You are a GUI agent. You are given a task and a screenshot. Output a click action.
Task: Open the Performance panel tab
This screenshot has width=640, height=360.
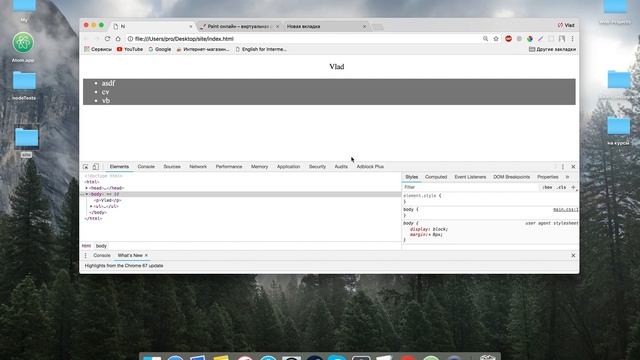[229, 167]
